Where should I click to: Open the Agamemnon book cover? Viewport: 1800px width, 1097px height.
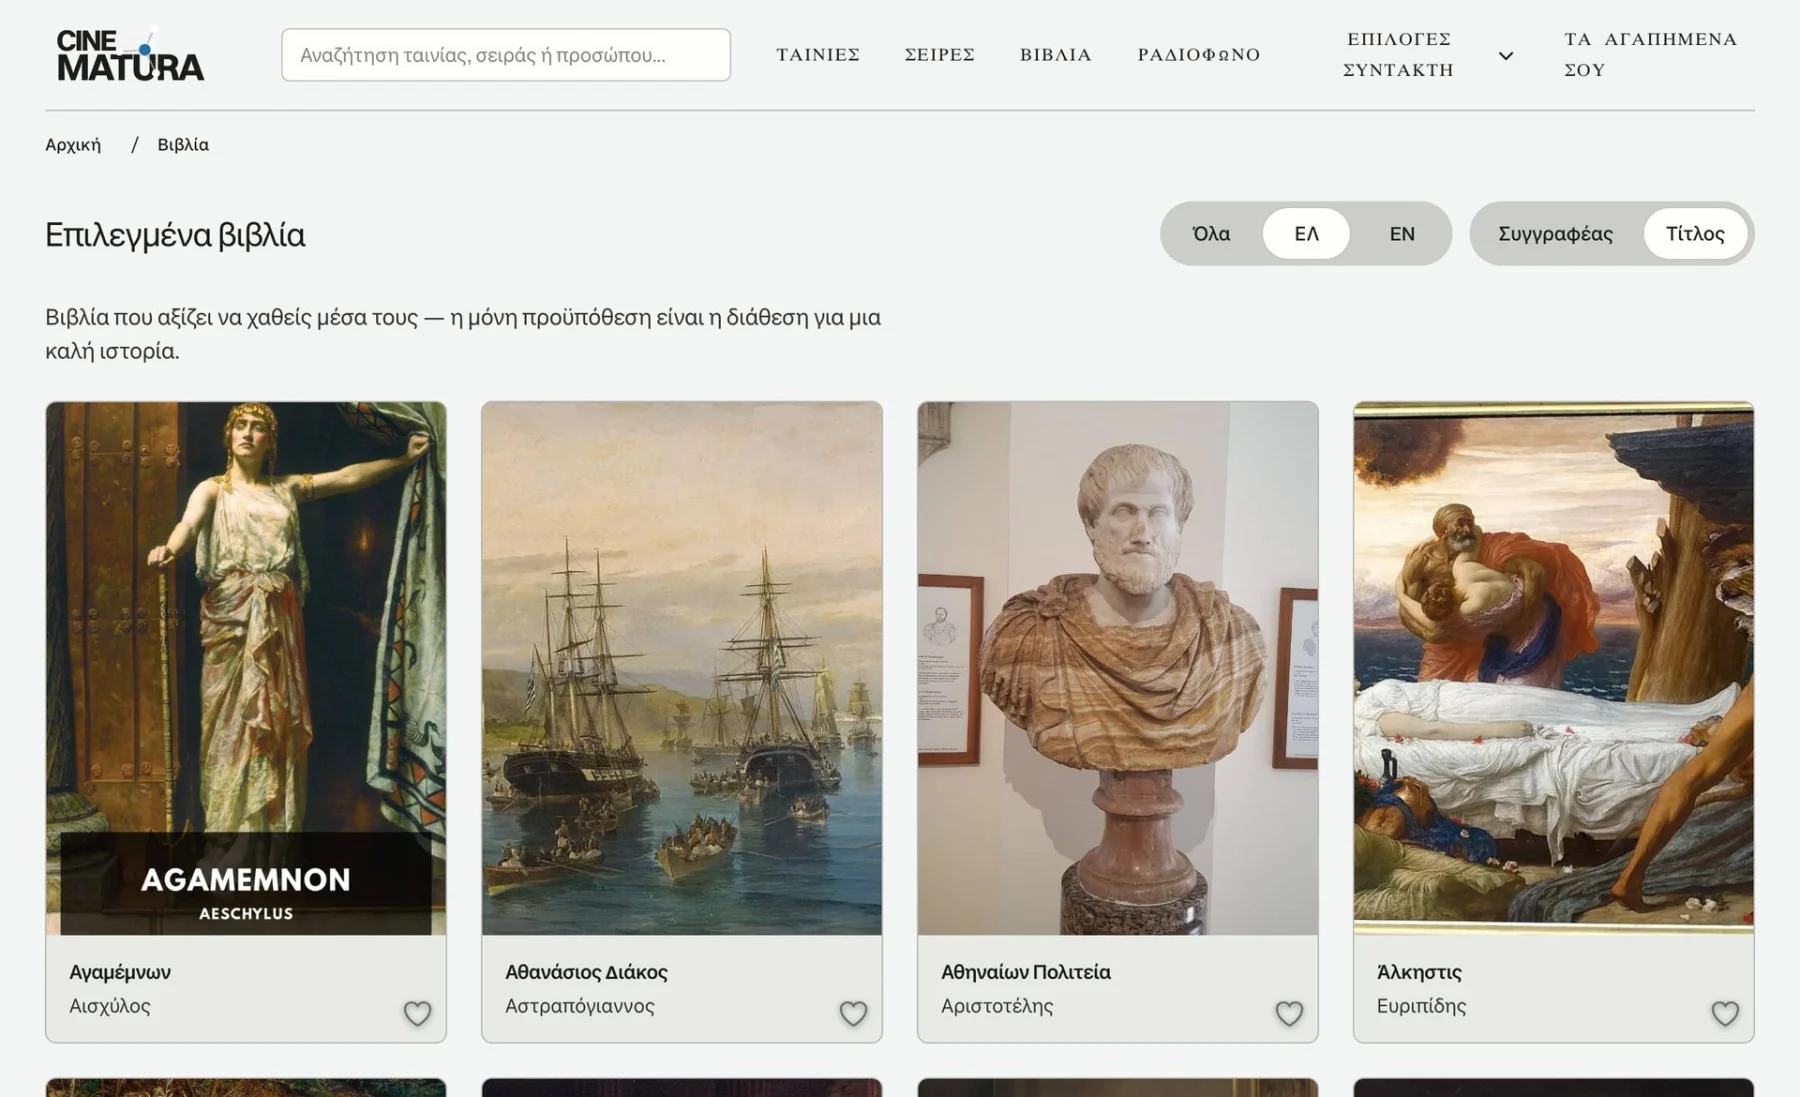(x=246, y=668)
